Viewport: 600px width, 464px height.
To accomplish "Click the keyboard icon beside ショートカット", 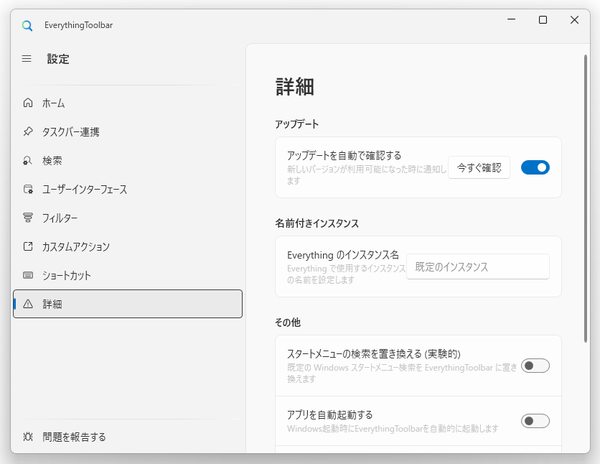I will [x=28, y=275].
